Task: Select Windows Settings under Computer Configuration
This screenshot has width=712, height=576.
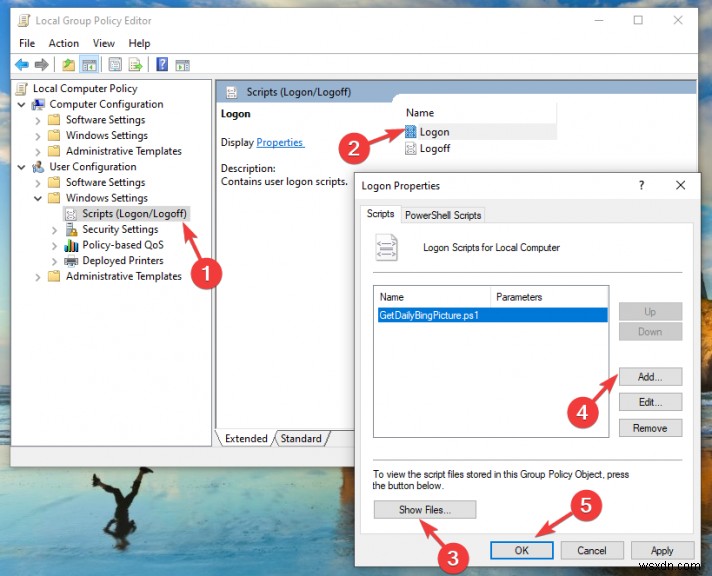Action: pyautogui.click(x=107, y=135)
